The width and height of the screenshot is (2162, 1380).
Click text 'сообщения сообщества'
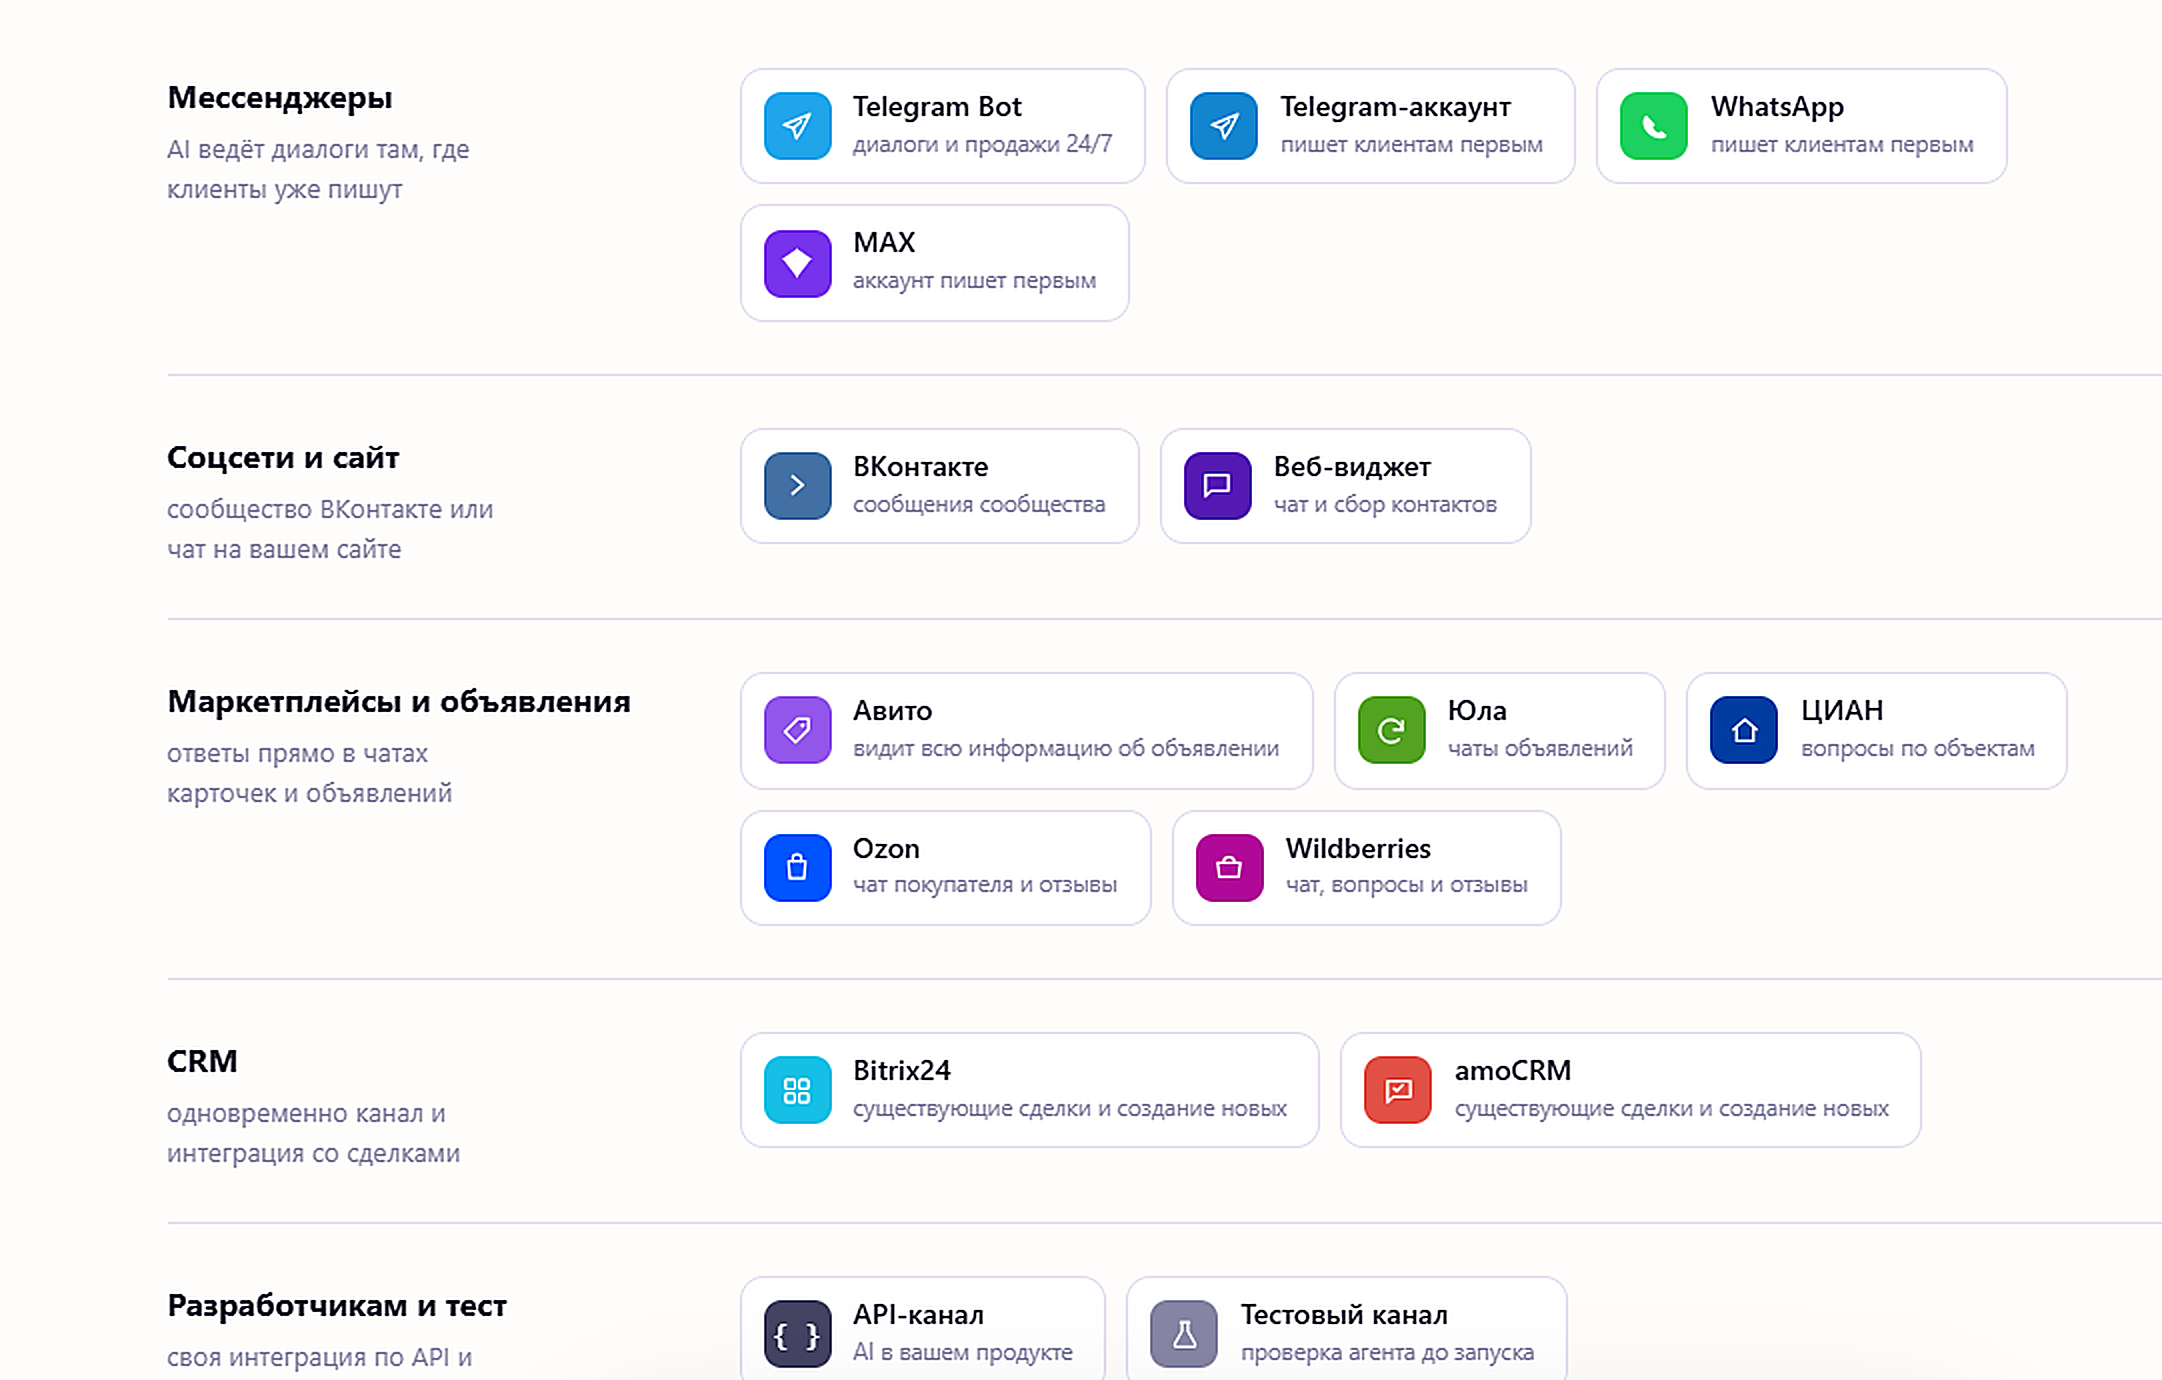click(978, 505)
